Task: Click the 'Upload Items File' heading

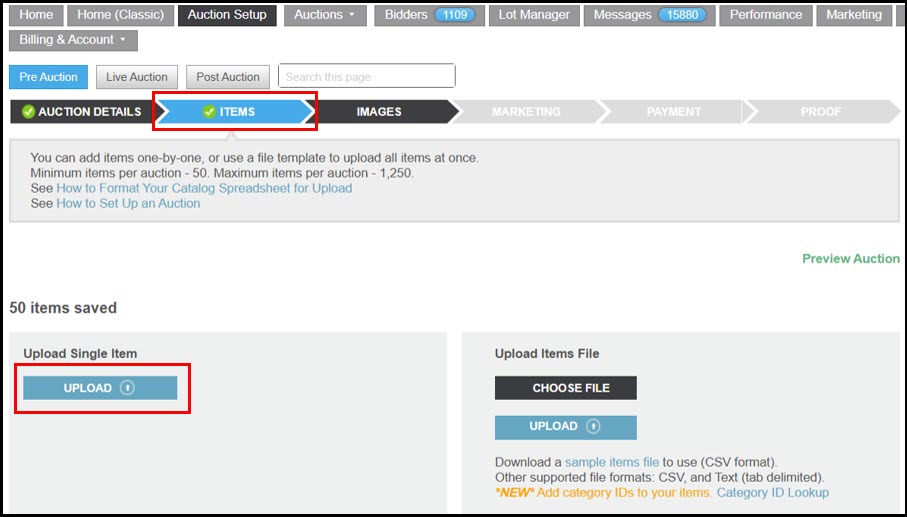Action: click(547, 353)
